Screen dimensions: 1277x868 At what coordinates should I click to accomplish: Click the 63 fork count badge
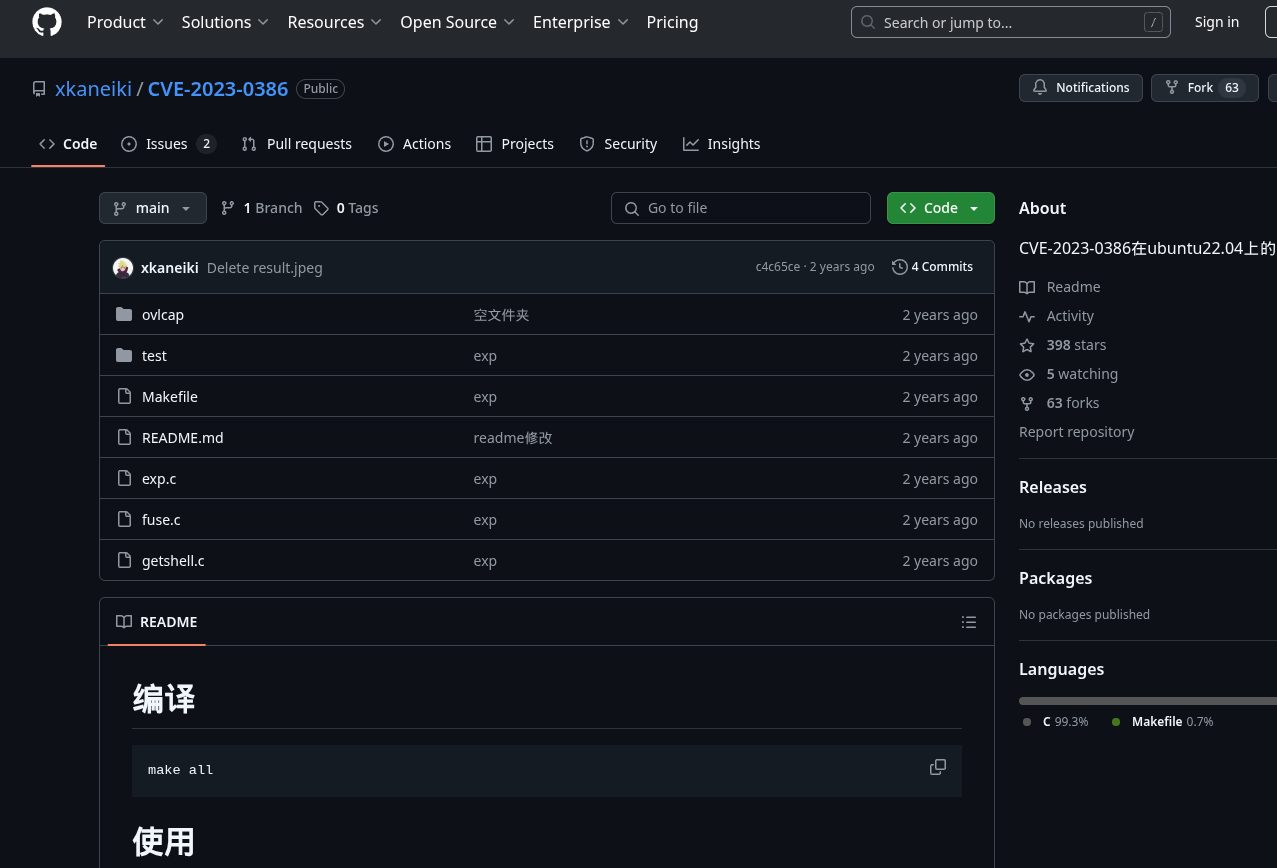tap(1232, 88)
